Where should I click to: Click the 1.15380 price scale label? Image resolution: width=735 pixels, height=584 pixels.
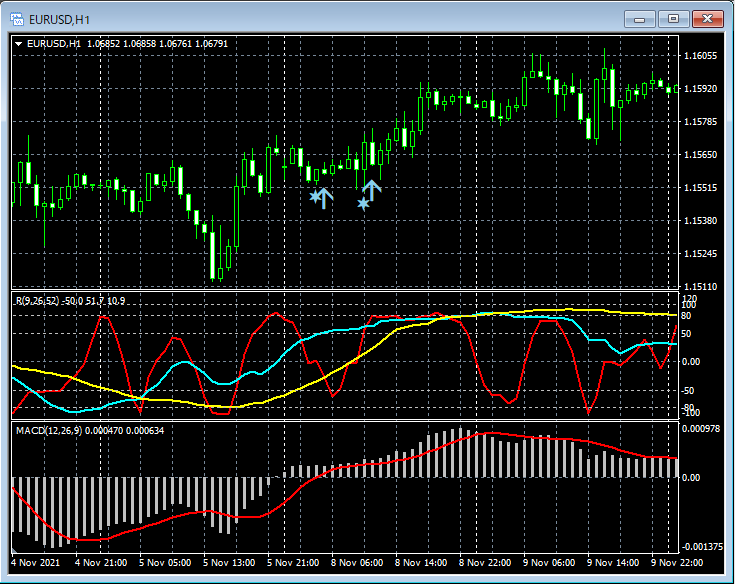click(701, 221)
